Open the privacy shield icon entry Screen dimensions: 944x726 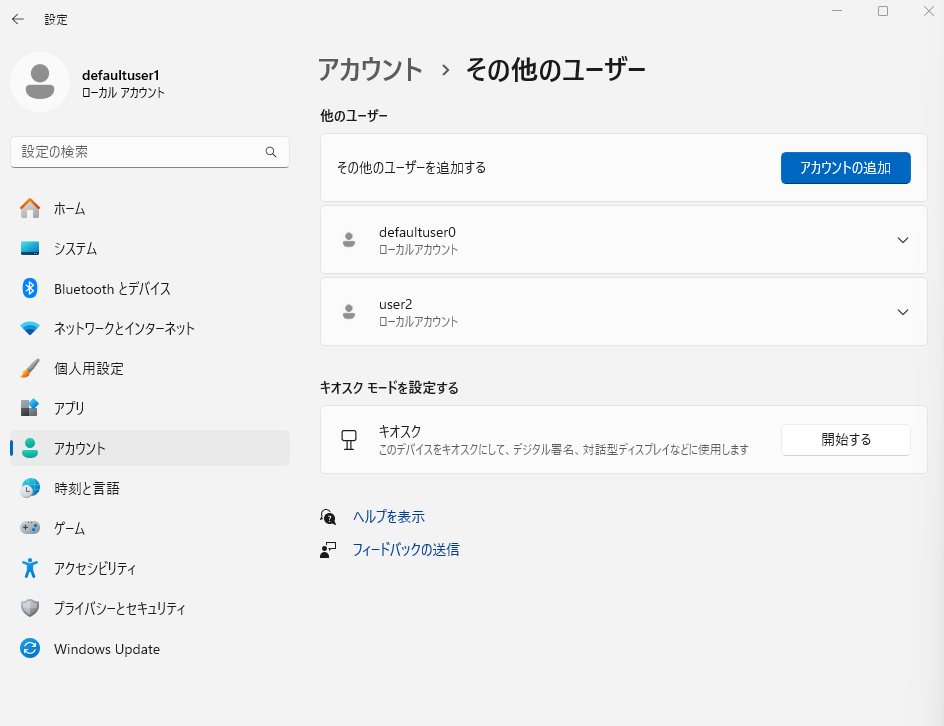30,608
